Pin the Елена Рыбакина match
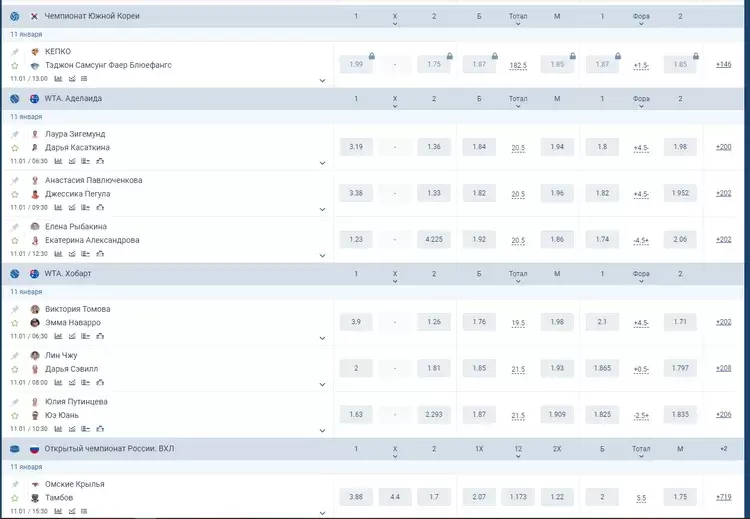Screen dimensions: 750x519 coord(15,227)
